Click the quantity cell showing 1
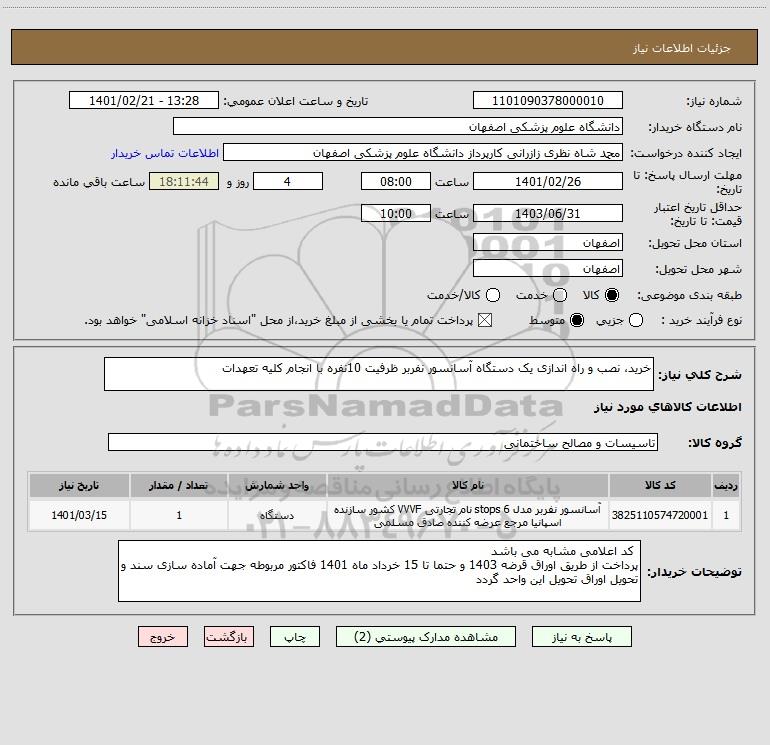The image size is (770, 745). pos(179,515)
